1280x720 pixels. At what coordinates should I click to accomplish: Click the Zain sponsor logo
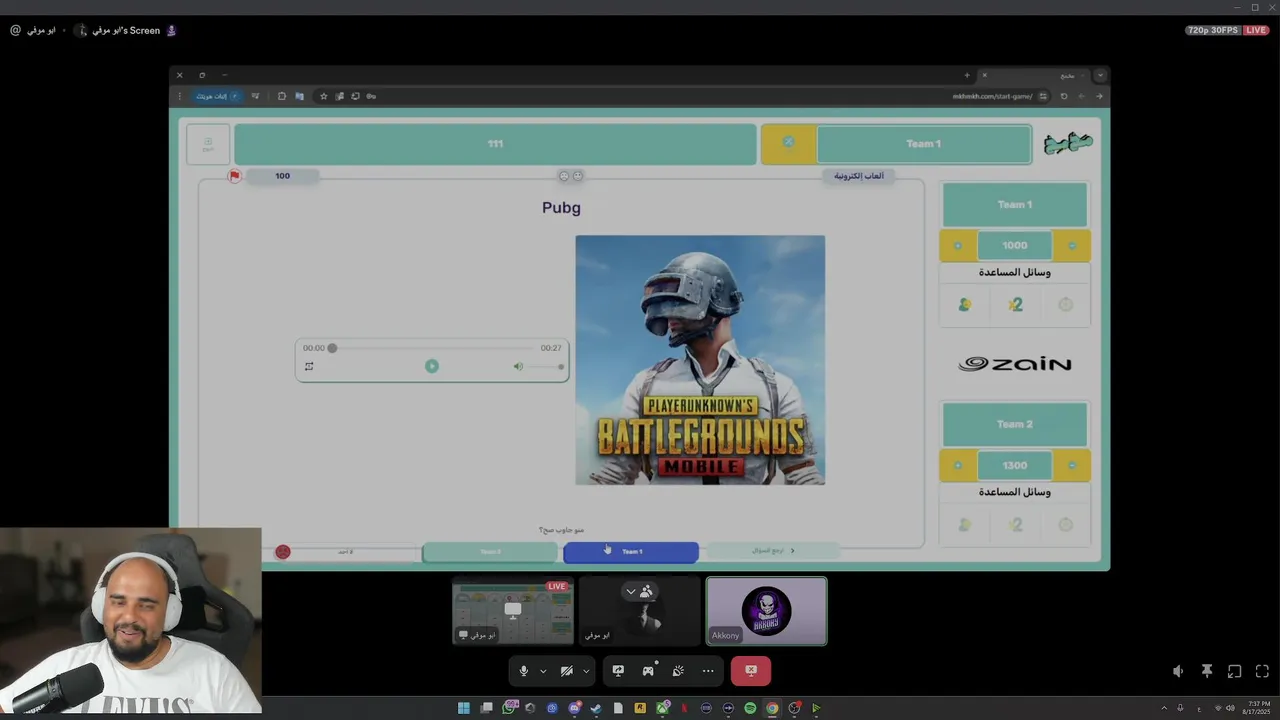tap(1015, 364)
